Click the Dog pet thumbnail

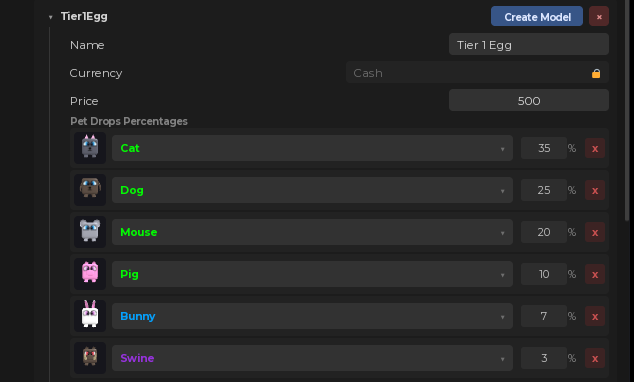90,190
